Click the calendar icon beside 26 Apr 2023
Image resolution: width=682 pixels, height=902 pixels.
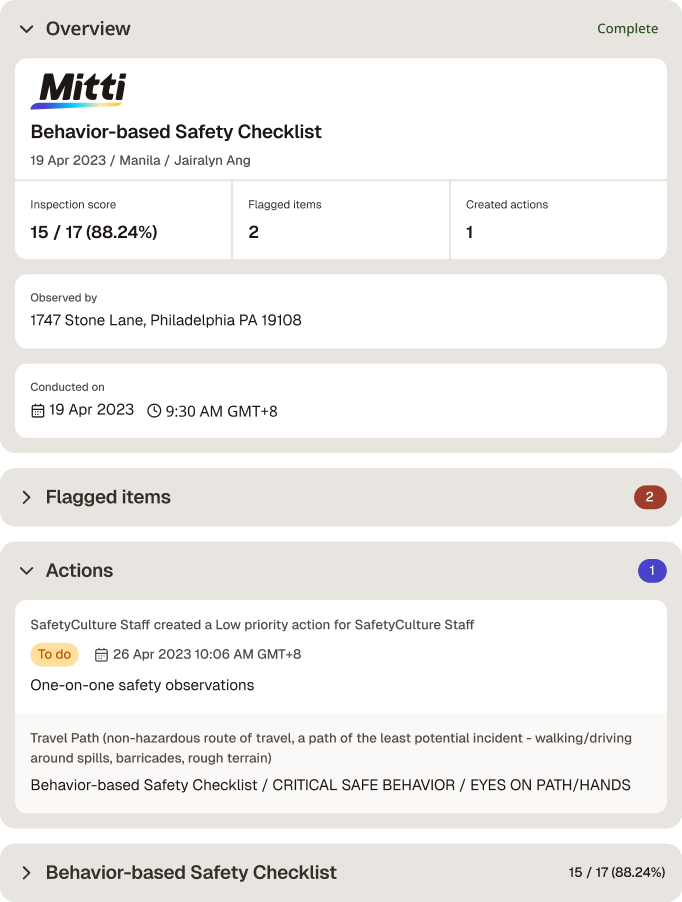coord(101,655)
